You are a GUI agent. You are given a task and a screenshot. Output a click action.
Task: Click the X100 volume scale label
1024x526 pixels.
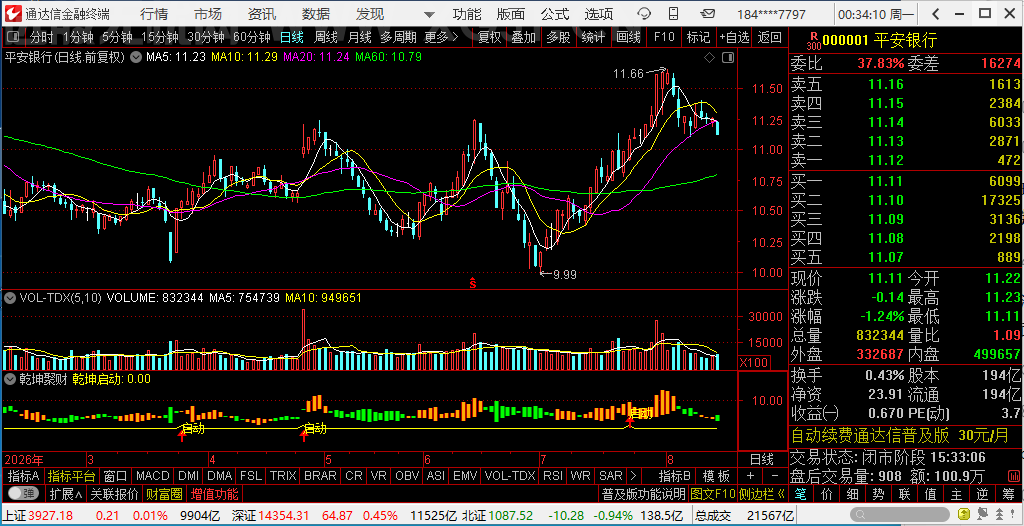tap(753, 362)
